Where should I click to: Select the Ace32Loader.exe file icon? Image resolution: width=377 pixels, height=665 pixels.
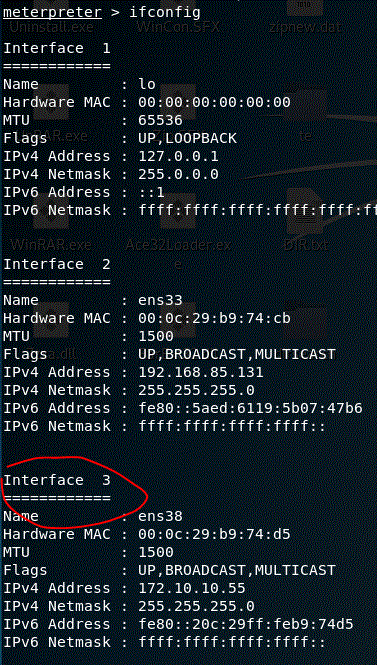(179, 250)
